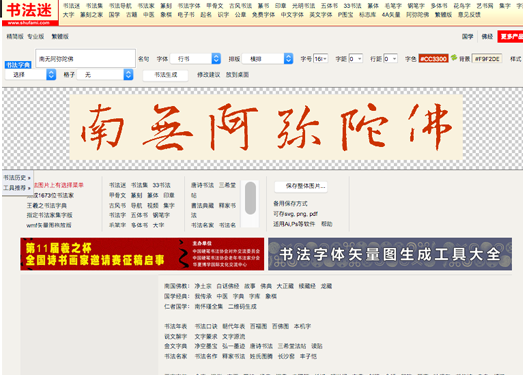Click the 放到桌面 link
The height and width of the screenshot is (375, 523).
coord(237,75)
